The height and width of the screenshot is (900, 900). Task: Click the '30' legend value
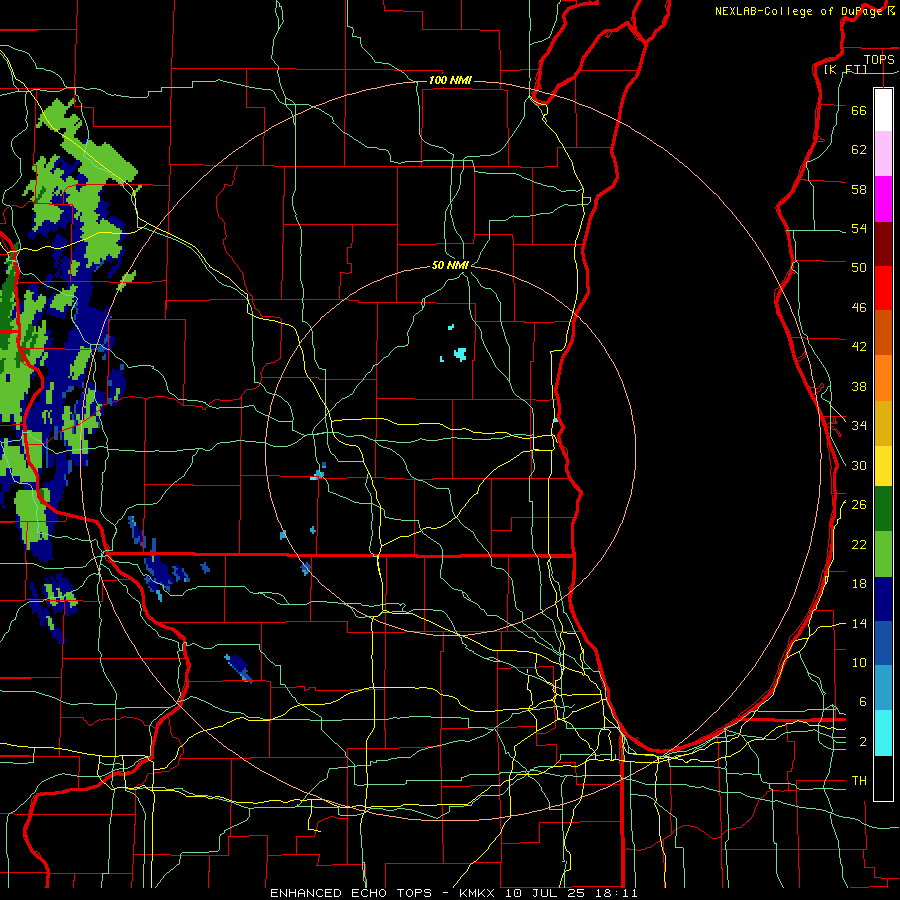pos(859,465)
